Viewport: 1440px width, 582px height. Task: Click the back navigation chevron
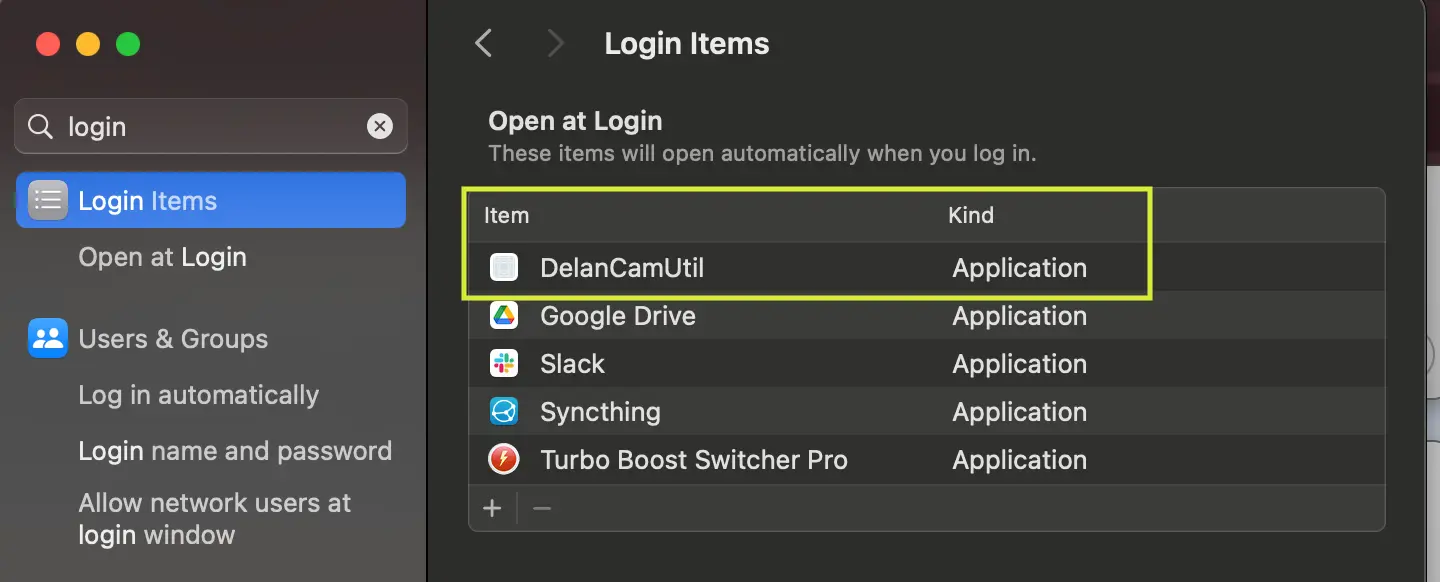484,43
